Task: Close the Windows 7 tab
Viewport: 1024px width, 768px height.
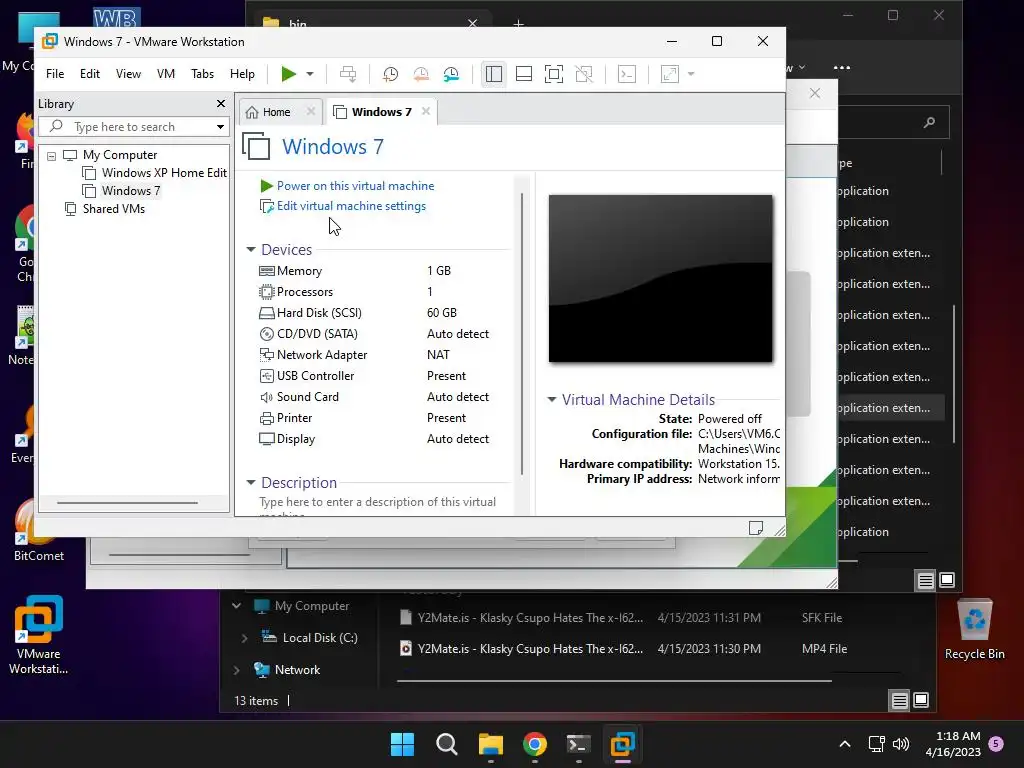Action: tap(426, 112)
